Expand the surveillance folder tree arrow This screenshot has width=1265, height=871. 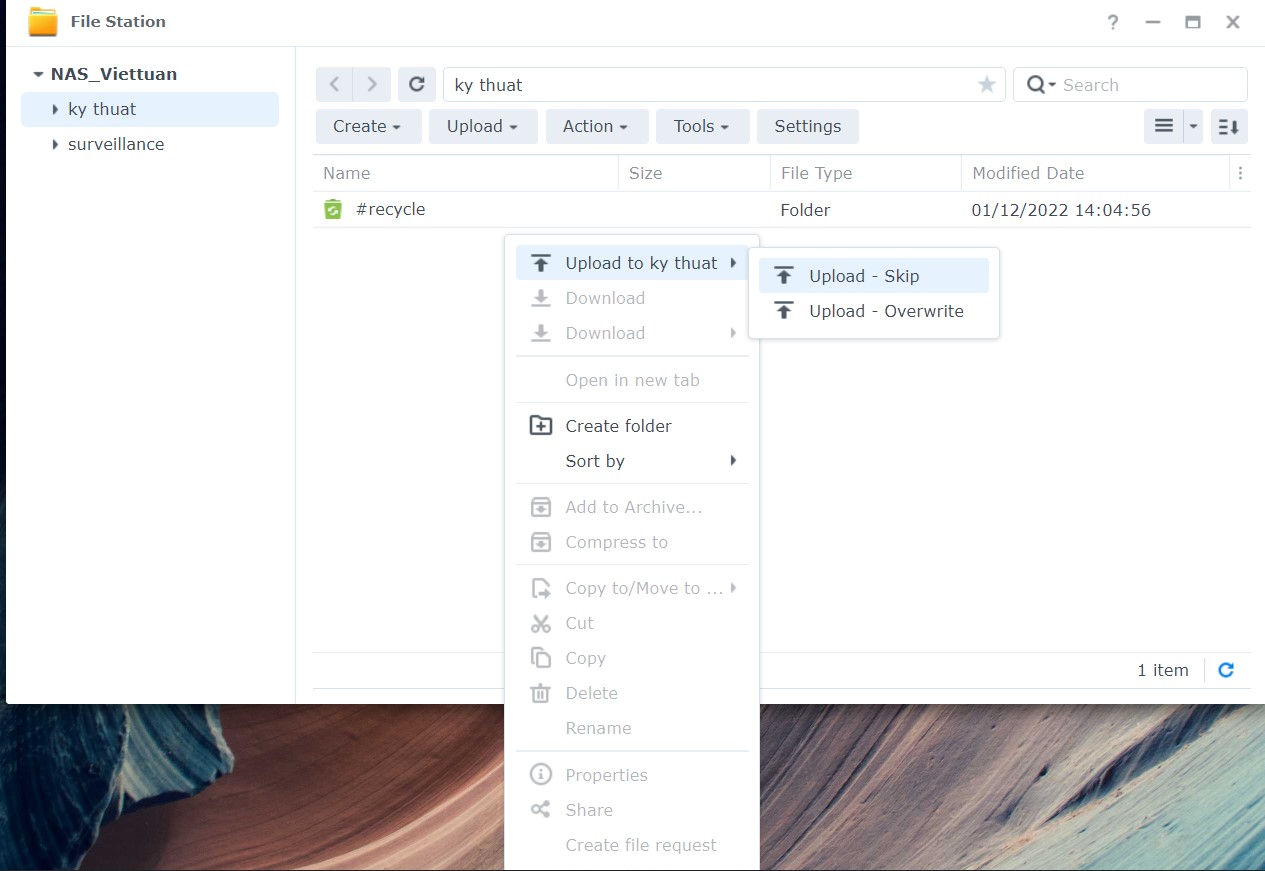[55, 144]
